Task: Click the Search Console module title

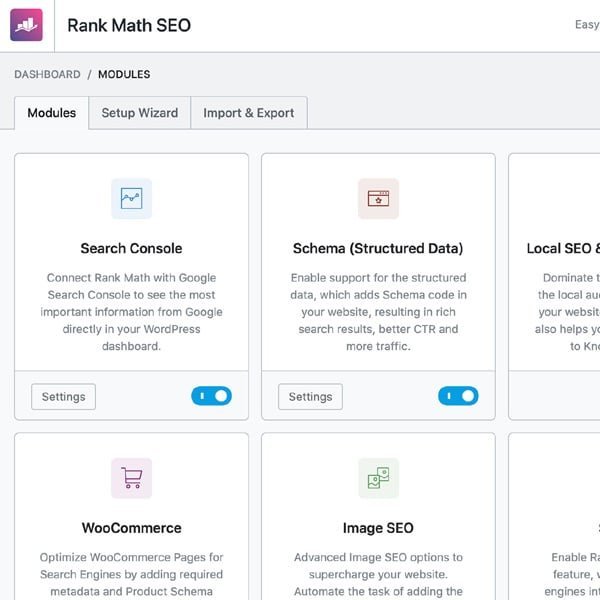Action: 131,248
